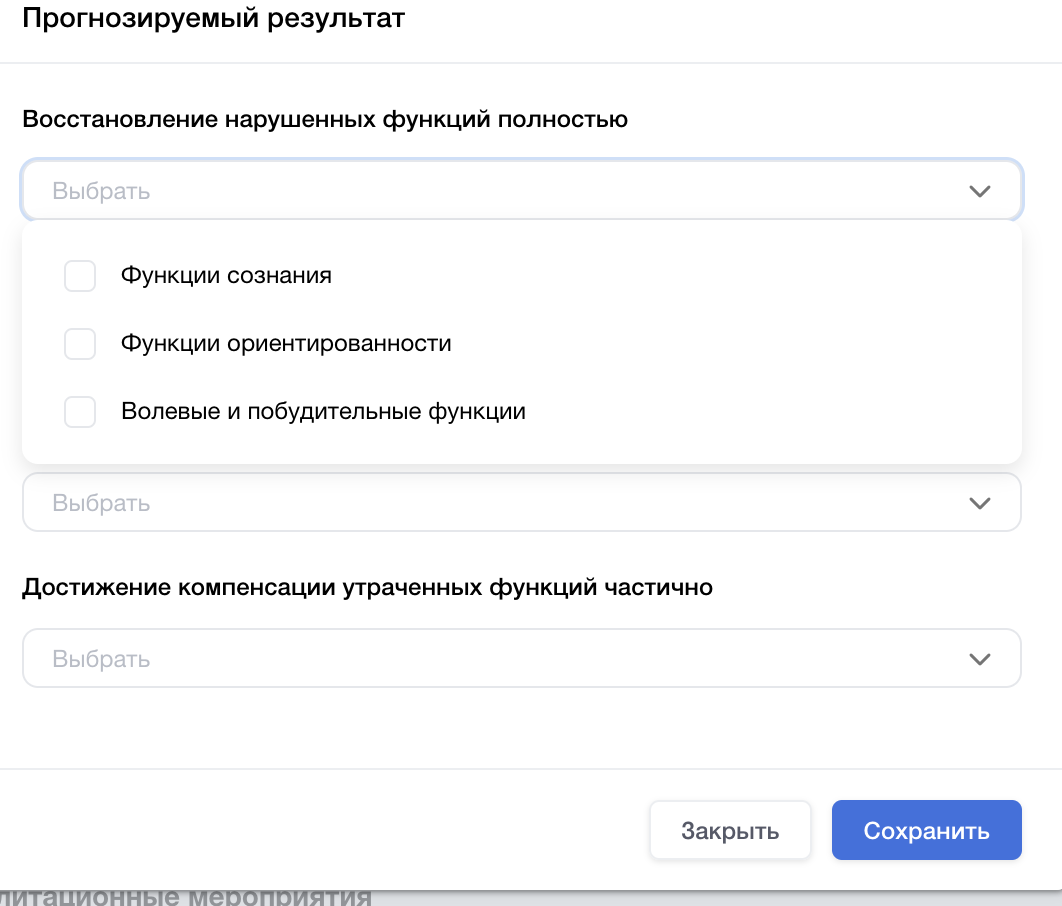This screenshot has width=1062, height=906.
Task: Expand the Достижение компенсации утраченных функций частично dropdown
Action: 500,659
